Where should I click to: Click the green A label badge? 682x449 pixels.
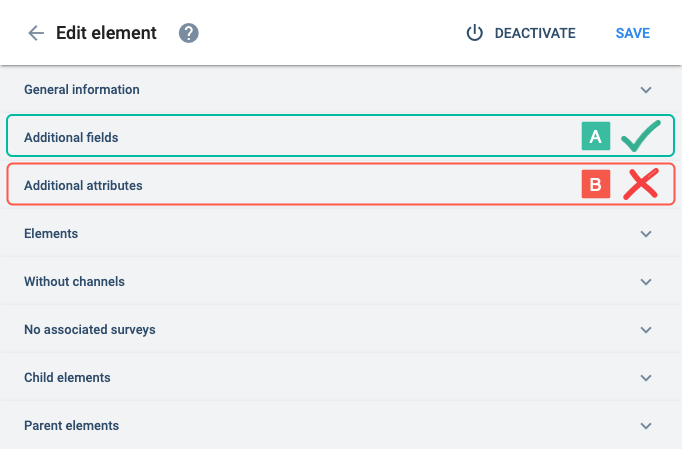click(x=596, y=136)
